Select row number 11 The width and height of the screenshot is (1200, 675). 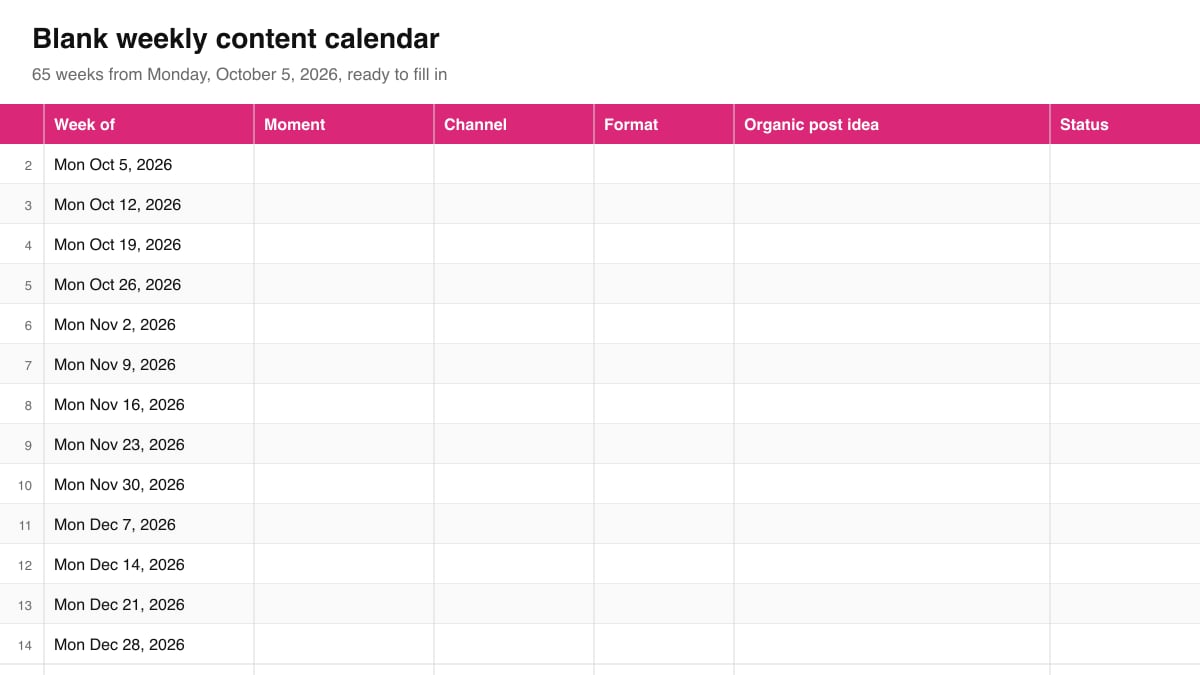coord(22,524)
